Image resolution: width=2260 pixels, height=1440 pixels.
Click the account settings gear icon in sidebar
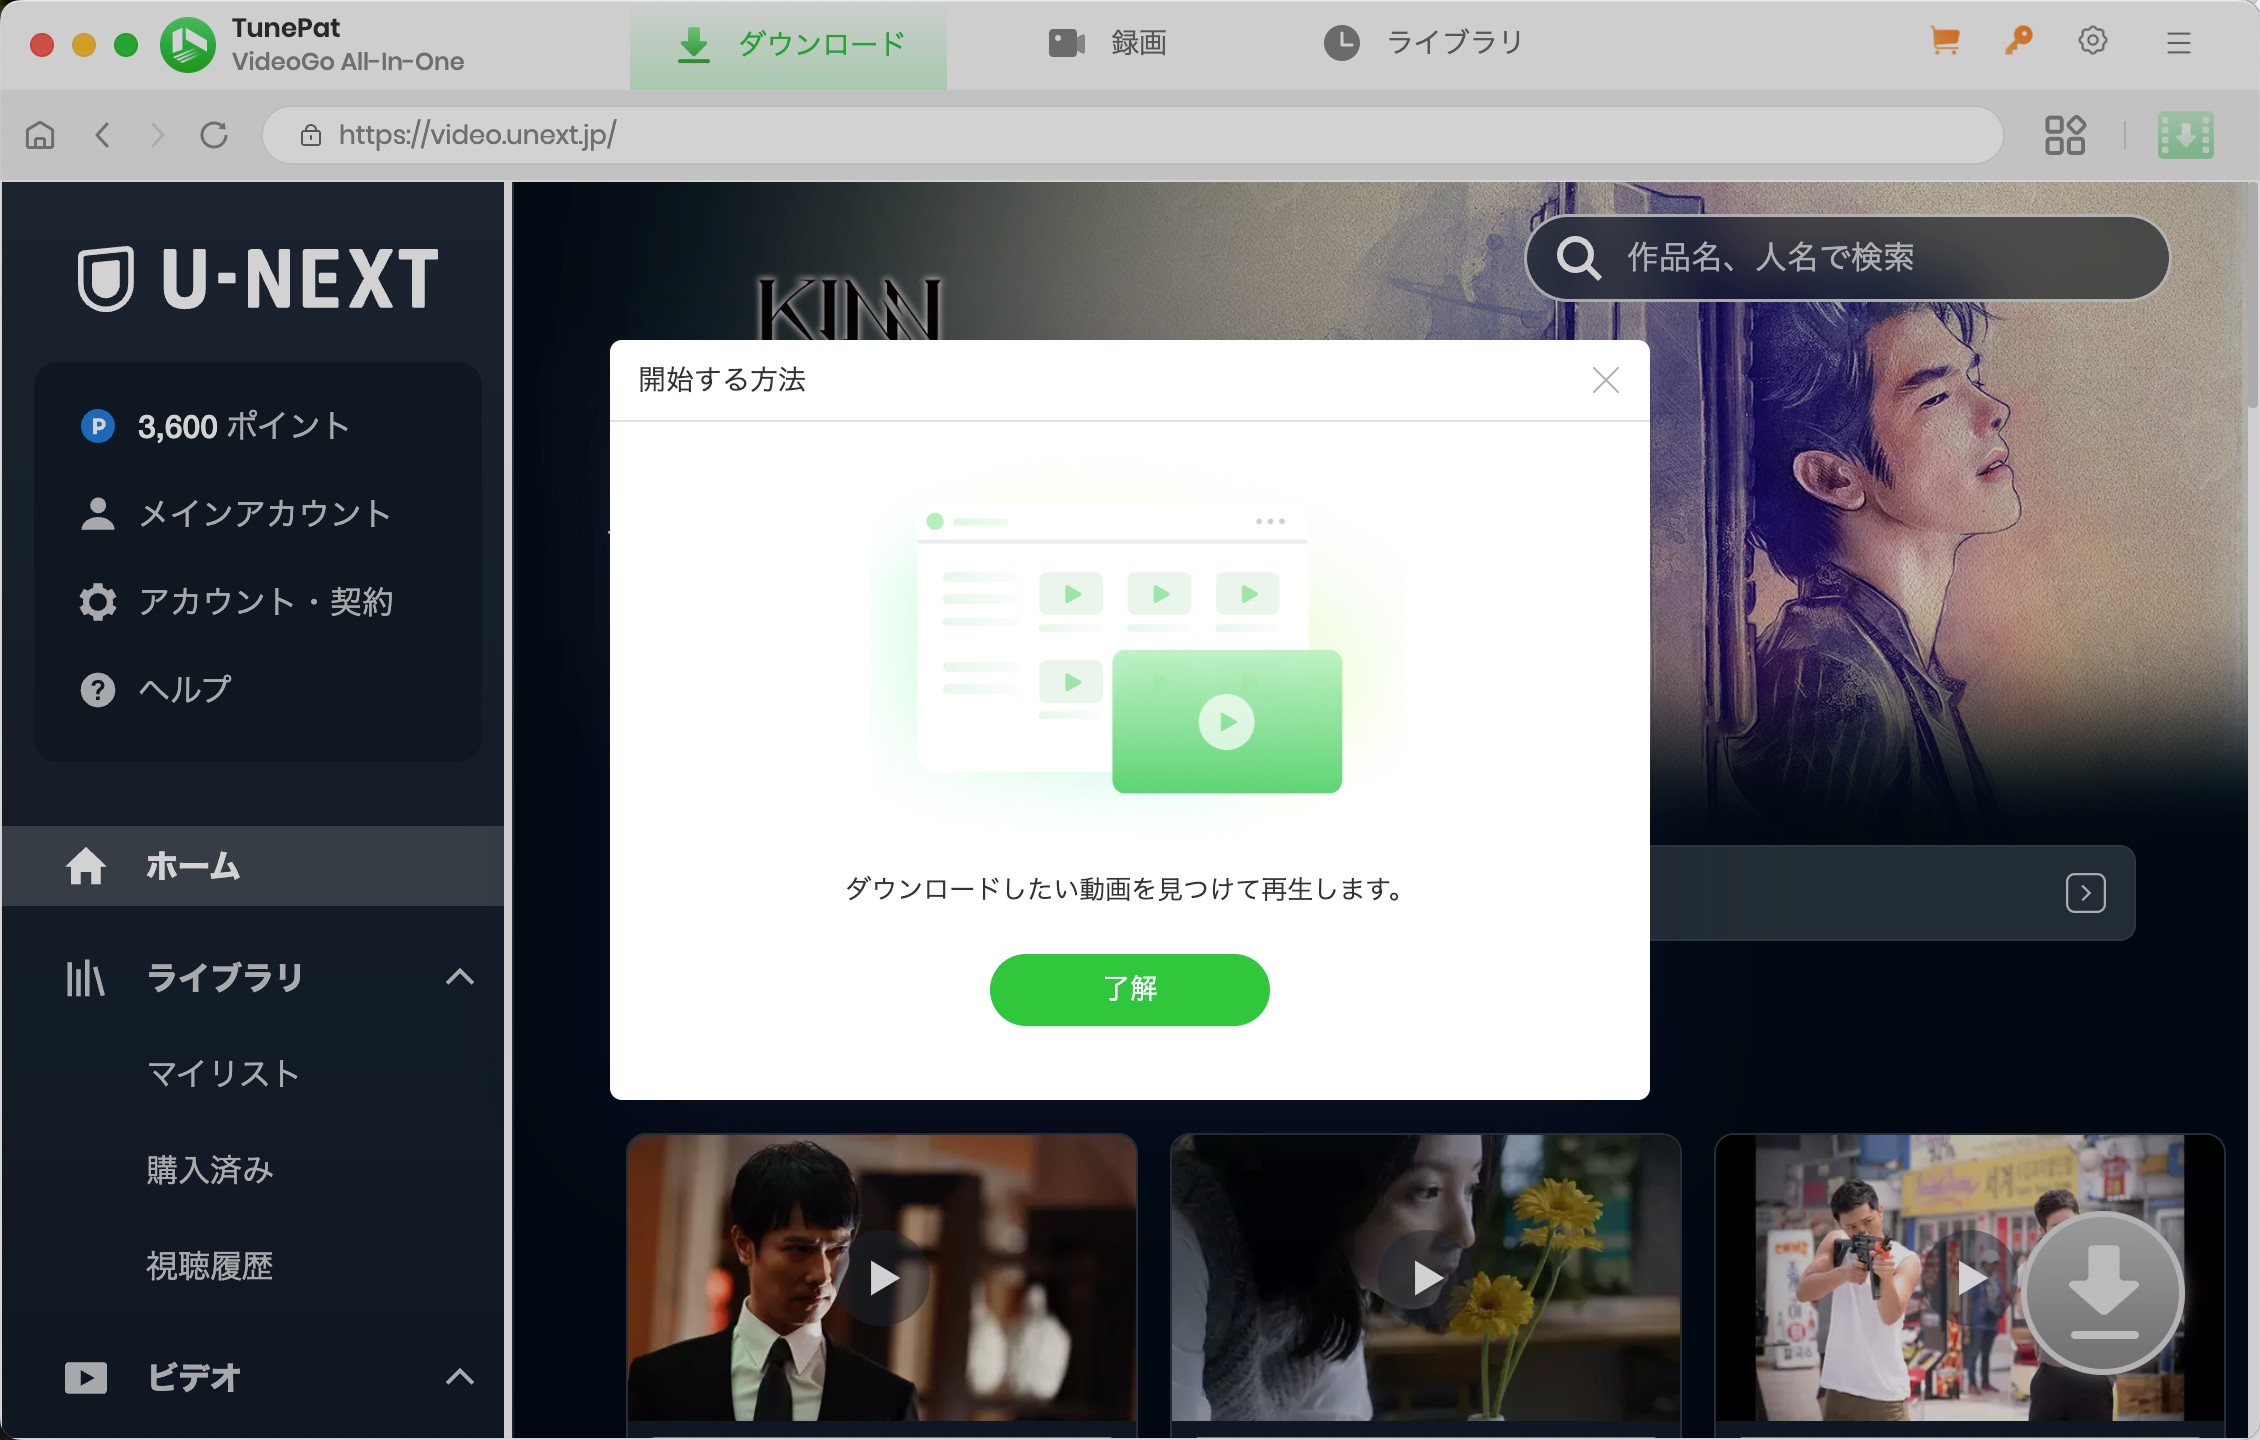click(97, 602)
